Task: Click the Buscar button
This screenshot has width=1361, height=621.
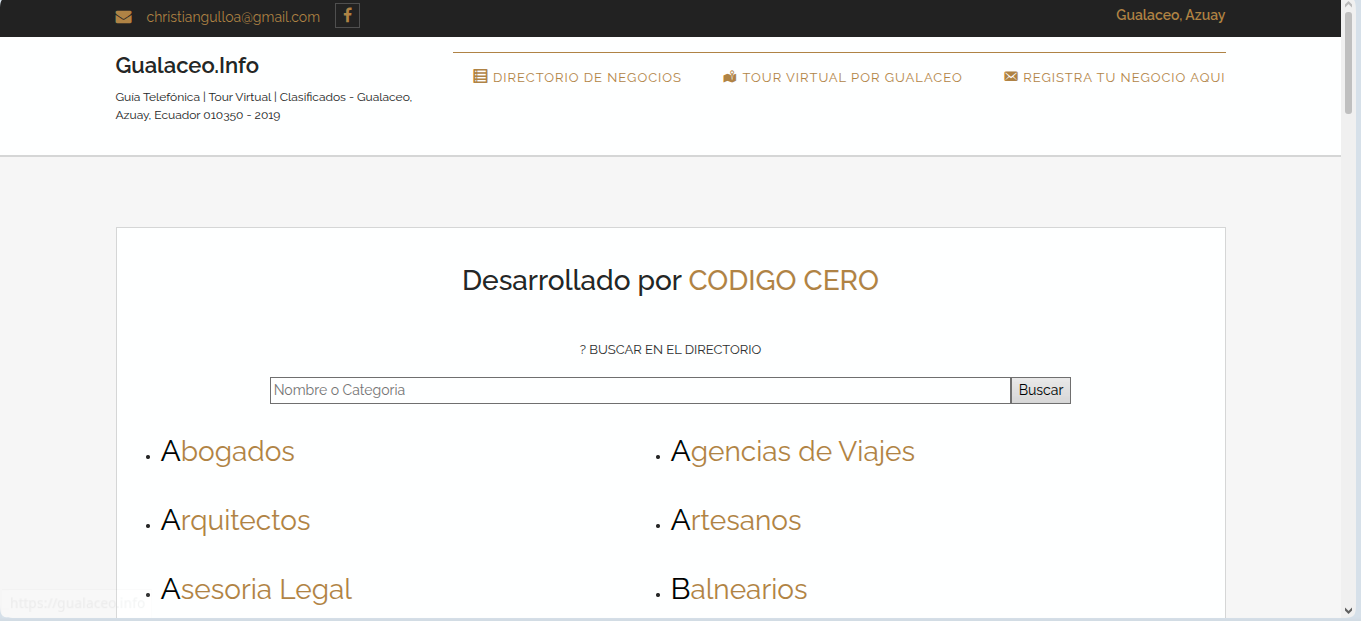Action: 1041,390
